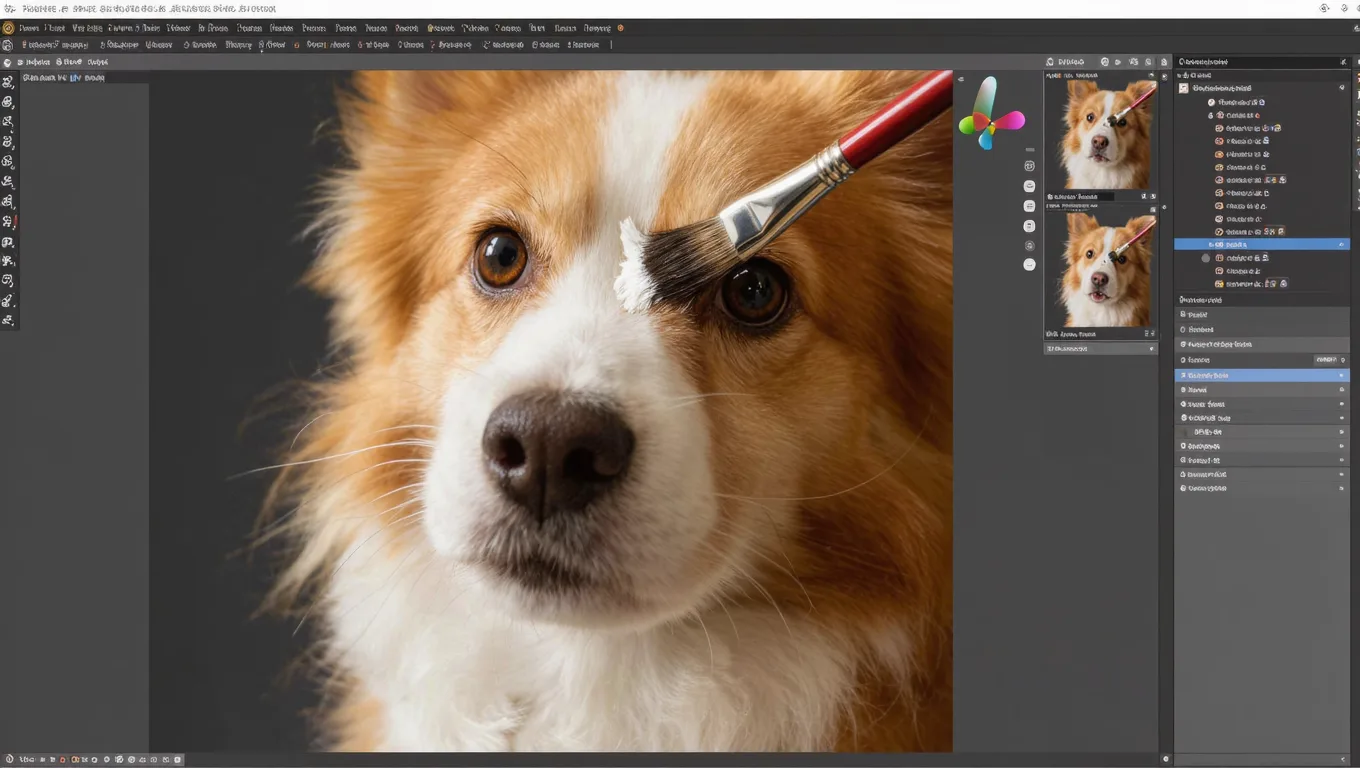The image size is (1360, 768).
Task: Select the toolbox tool marked with a red bar
Action: tap(8, 221)
